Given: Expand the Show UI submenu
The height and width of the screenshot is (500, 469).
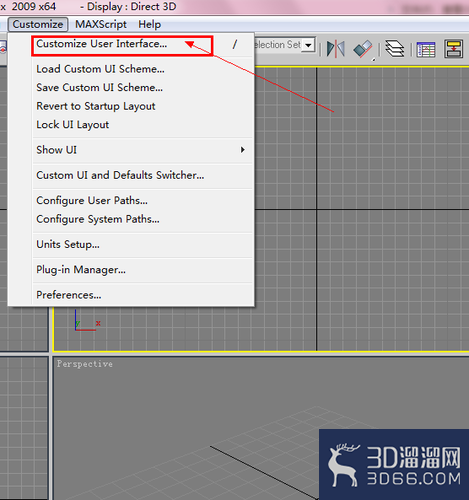Looking at the screenshot, I should coord(143,150).
